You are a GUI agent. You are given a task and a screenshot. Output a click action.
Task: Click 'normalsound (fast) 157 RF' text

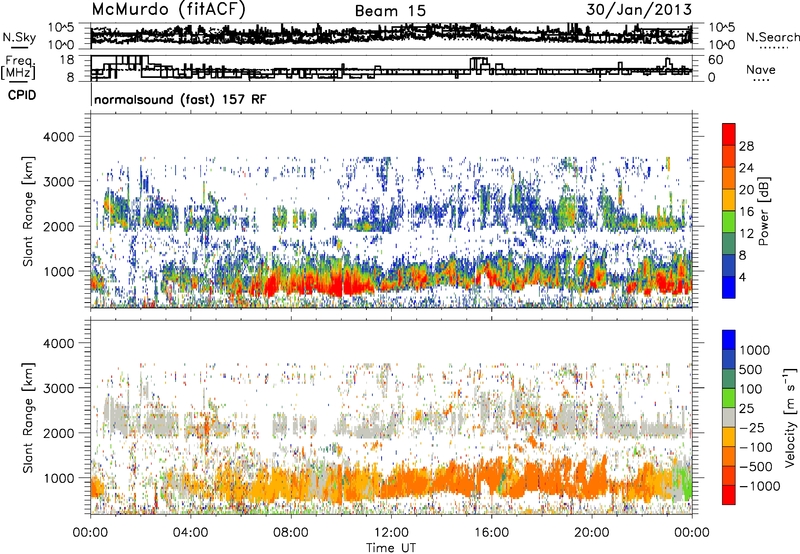pos(180,99)
